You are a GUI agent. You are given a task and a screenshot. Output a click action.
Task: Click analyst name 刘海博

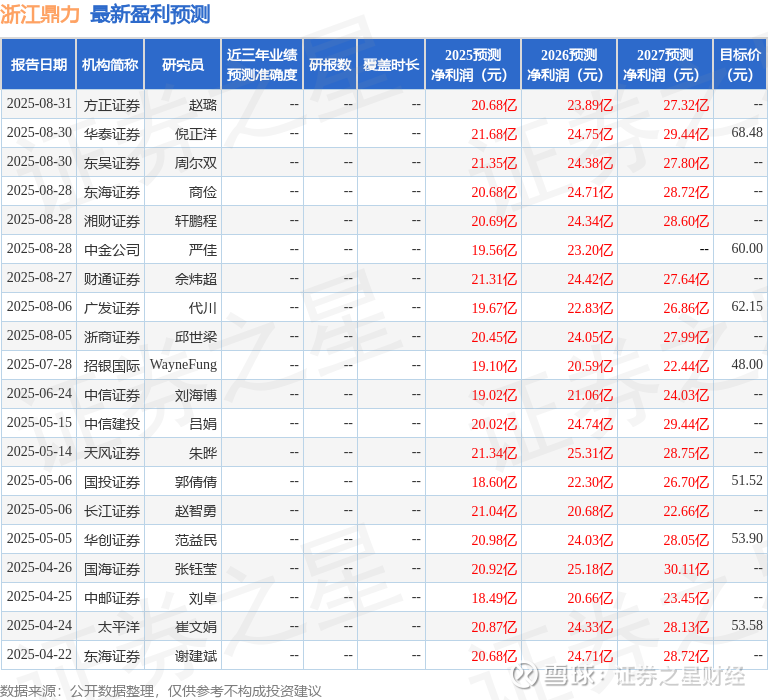196,395
